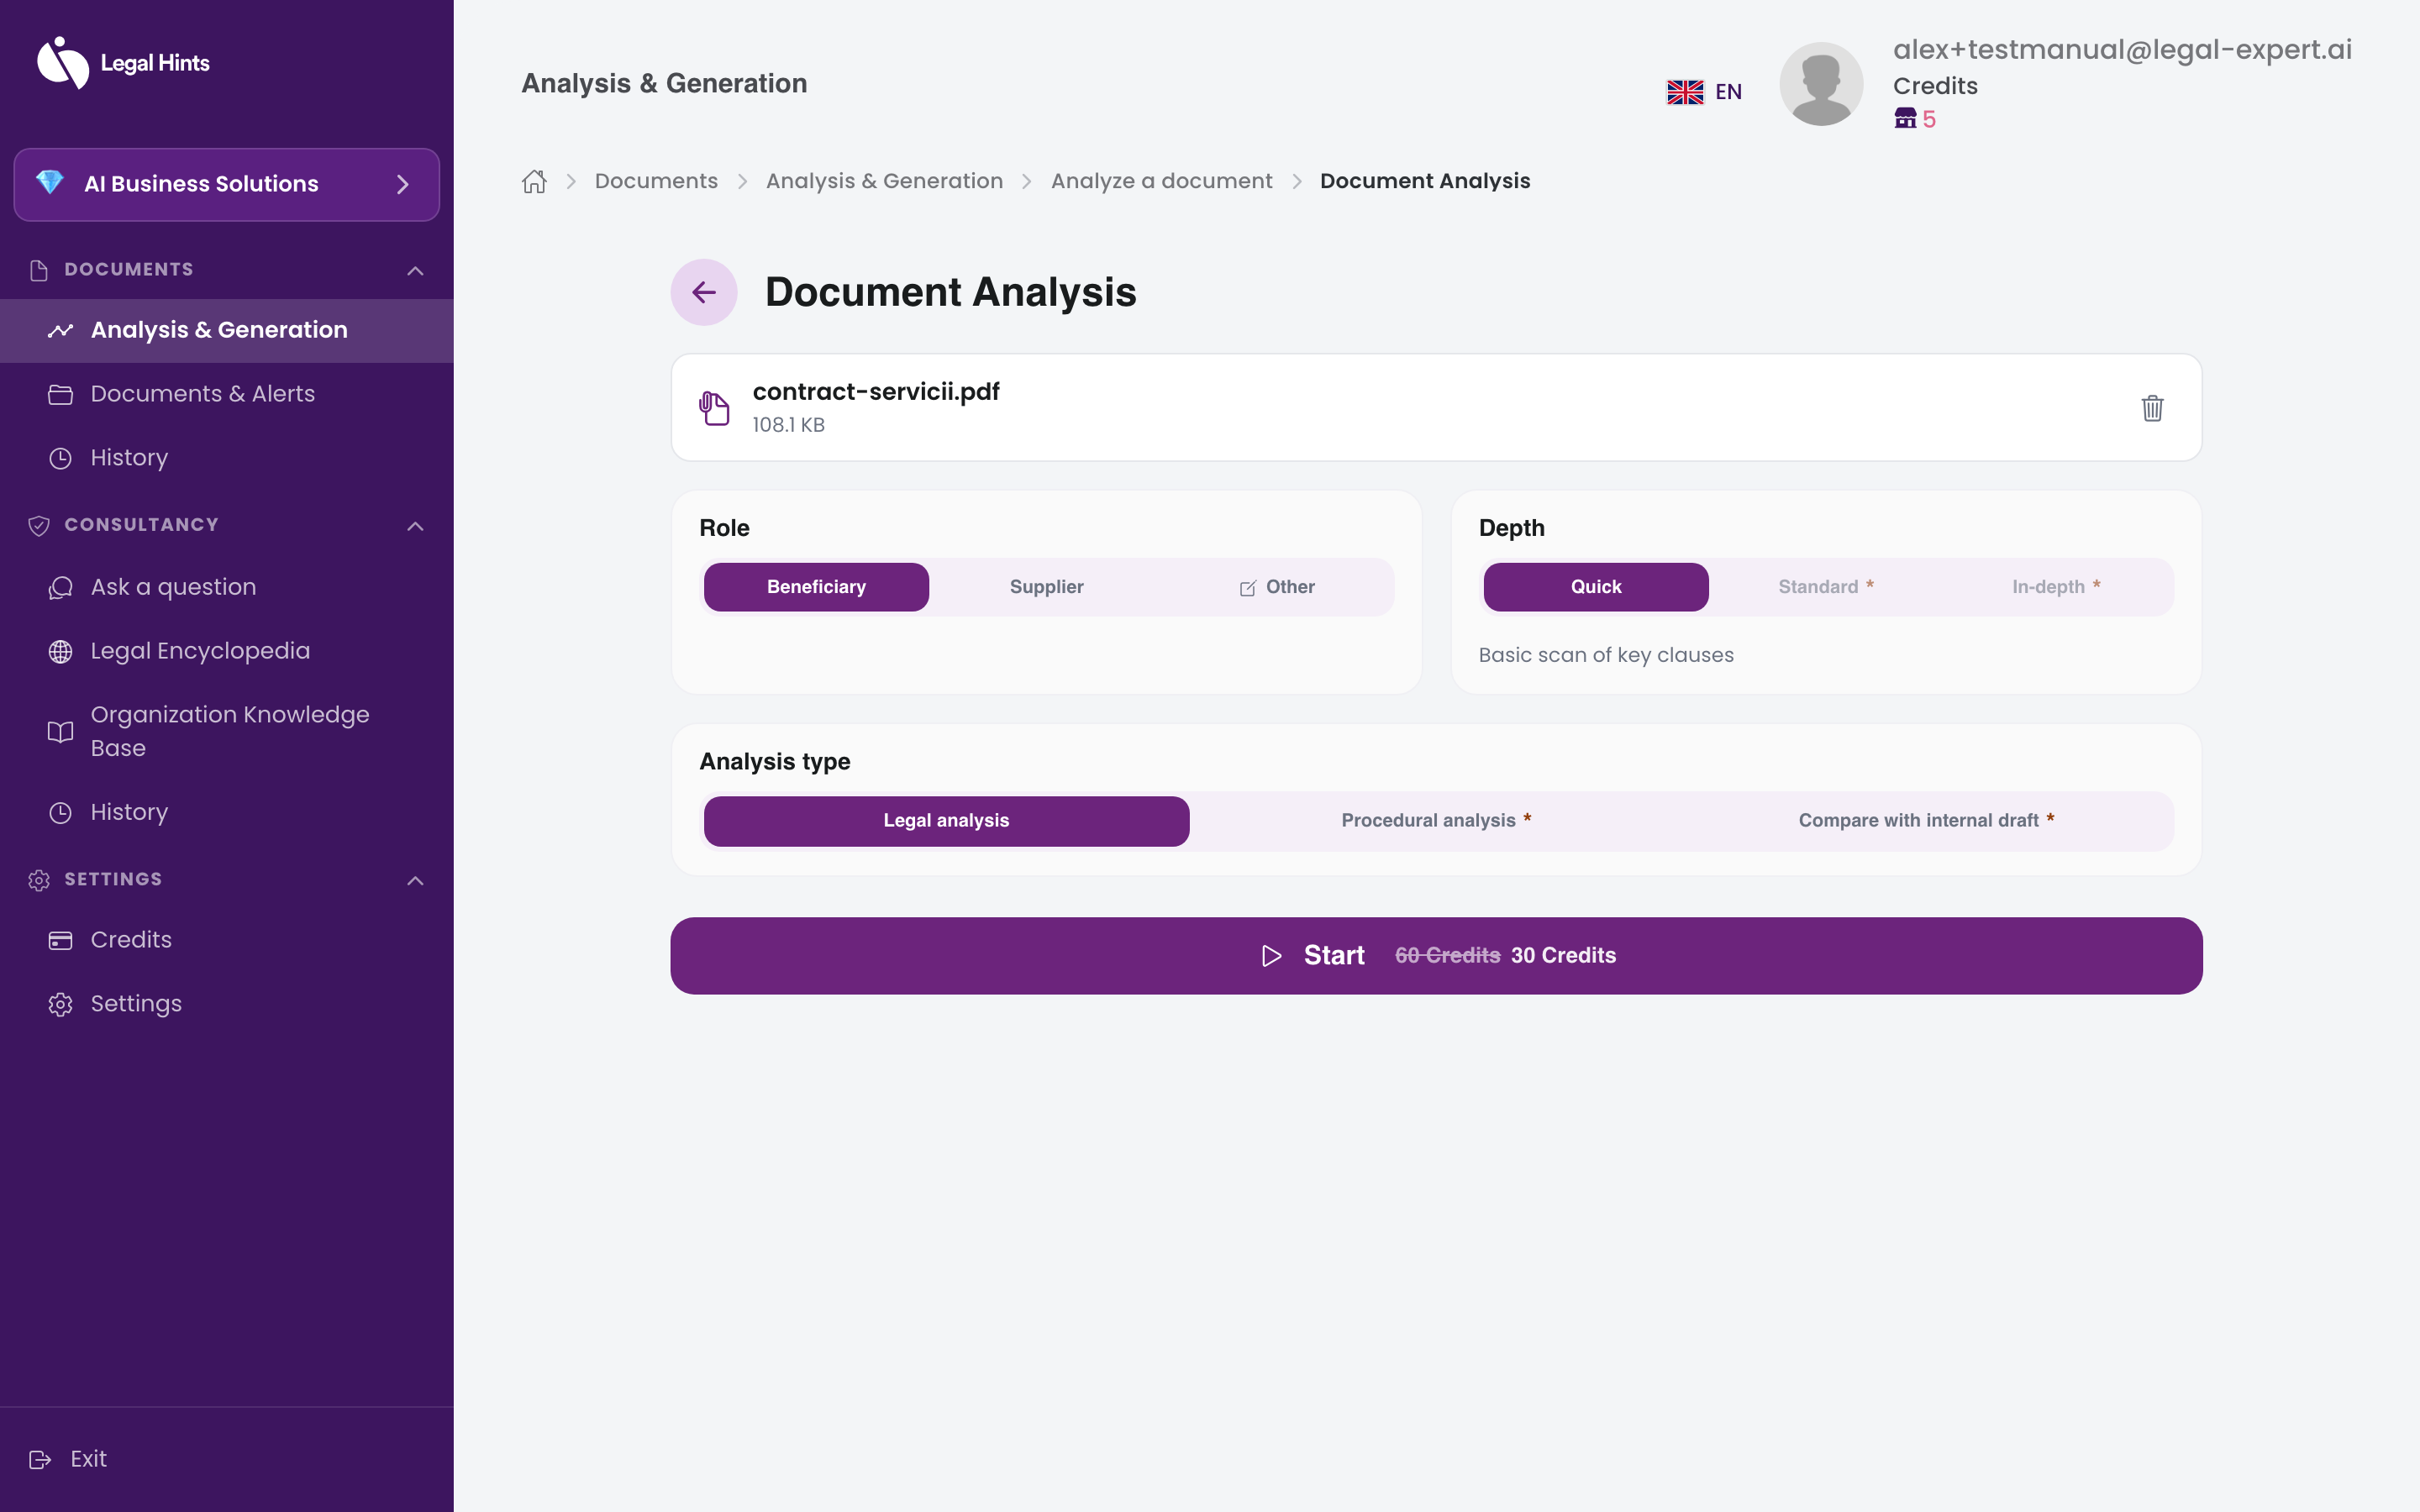Open Settings item in sidebar
2420x1512 pixels.
point(226,1004)
